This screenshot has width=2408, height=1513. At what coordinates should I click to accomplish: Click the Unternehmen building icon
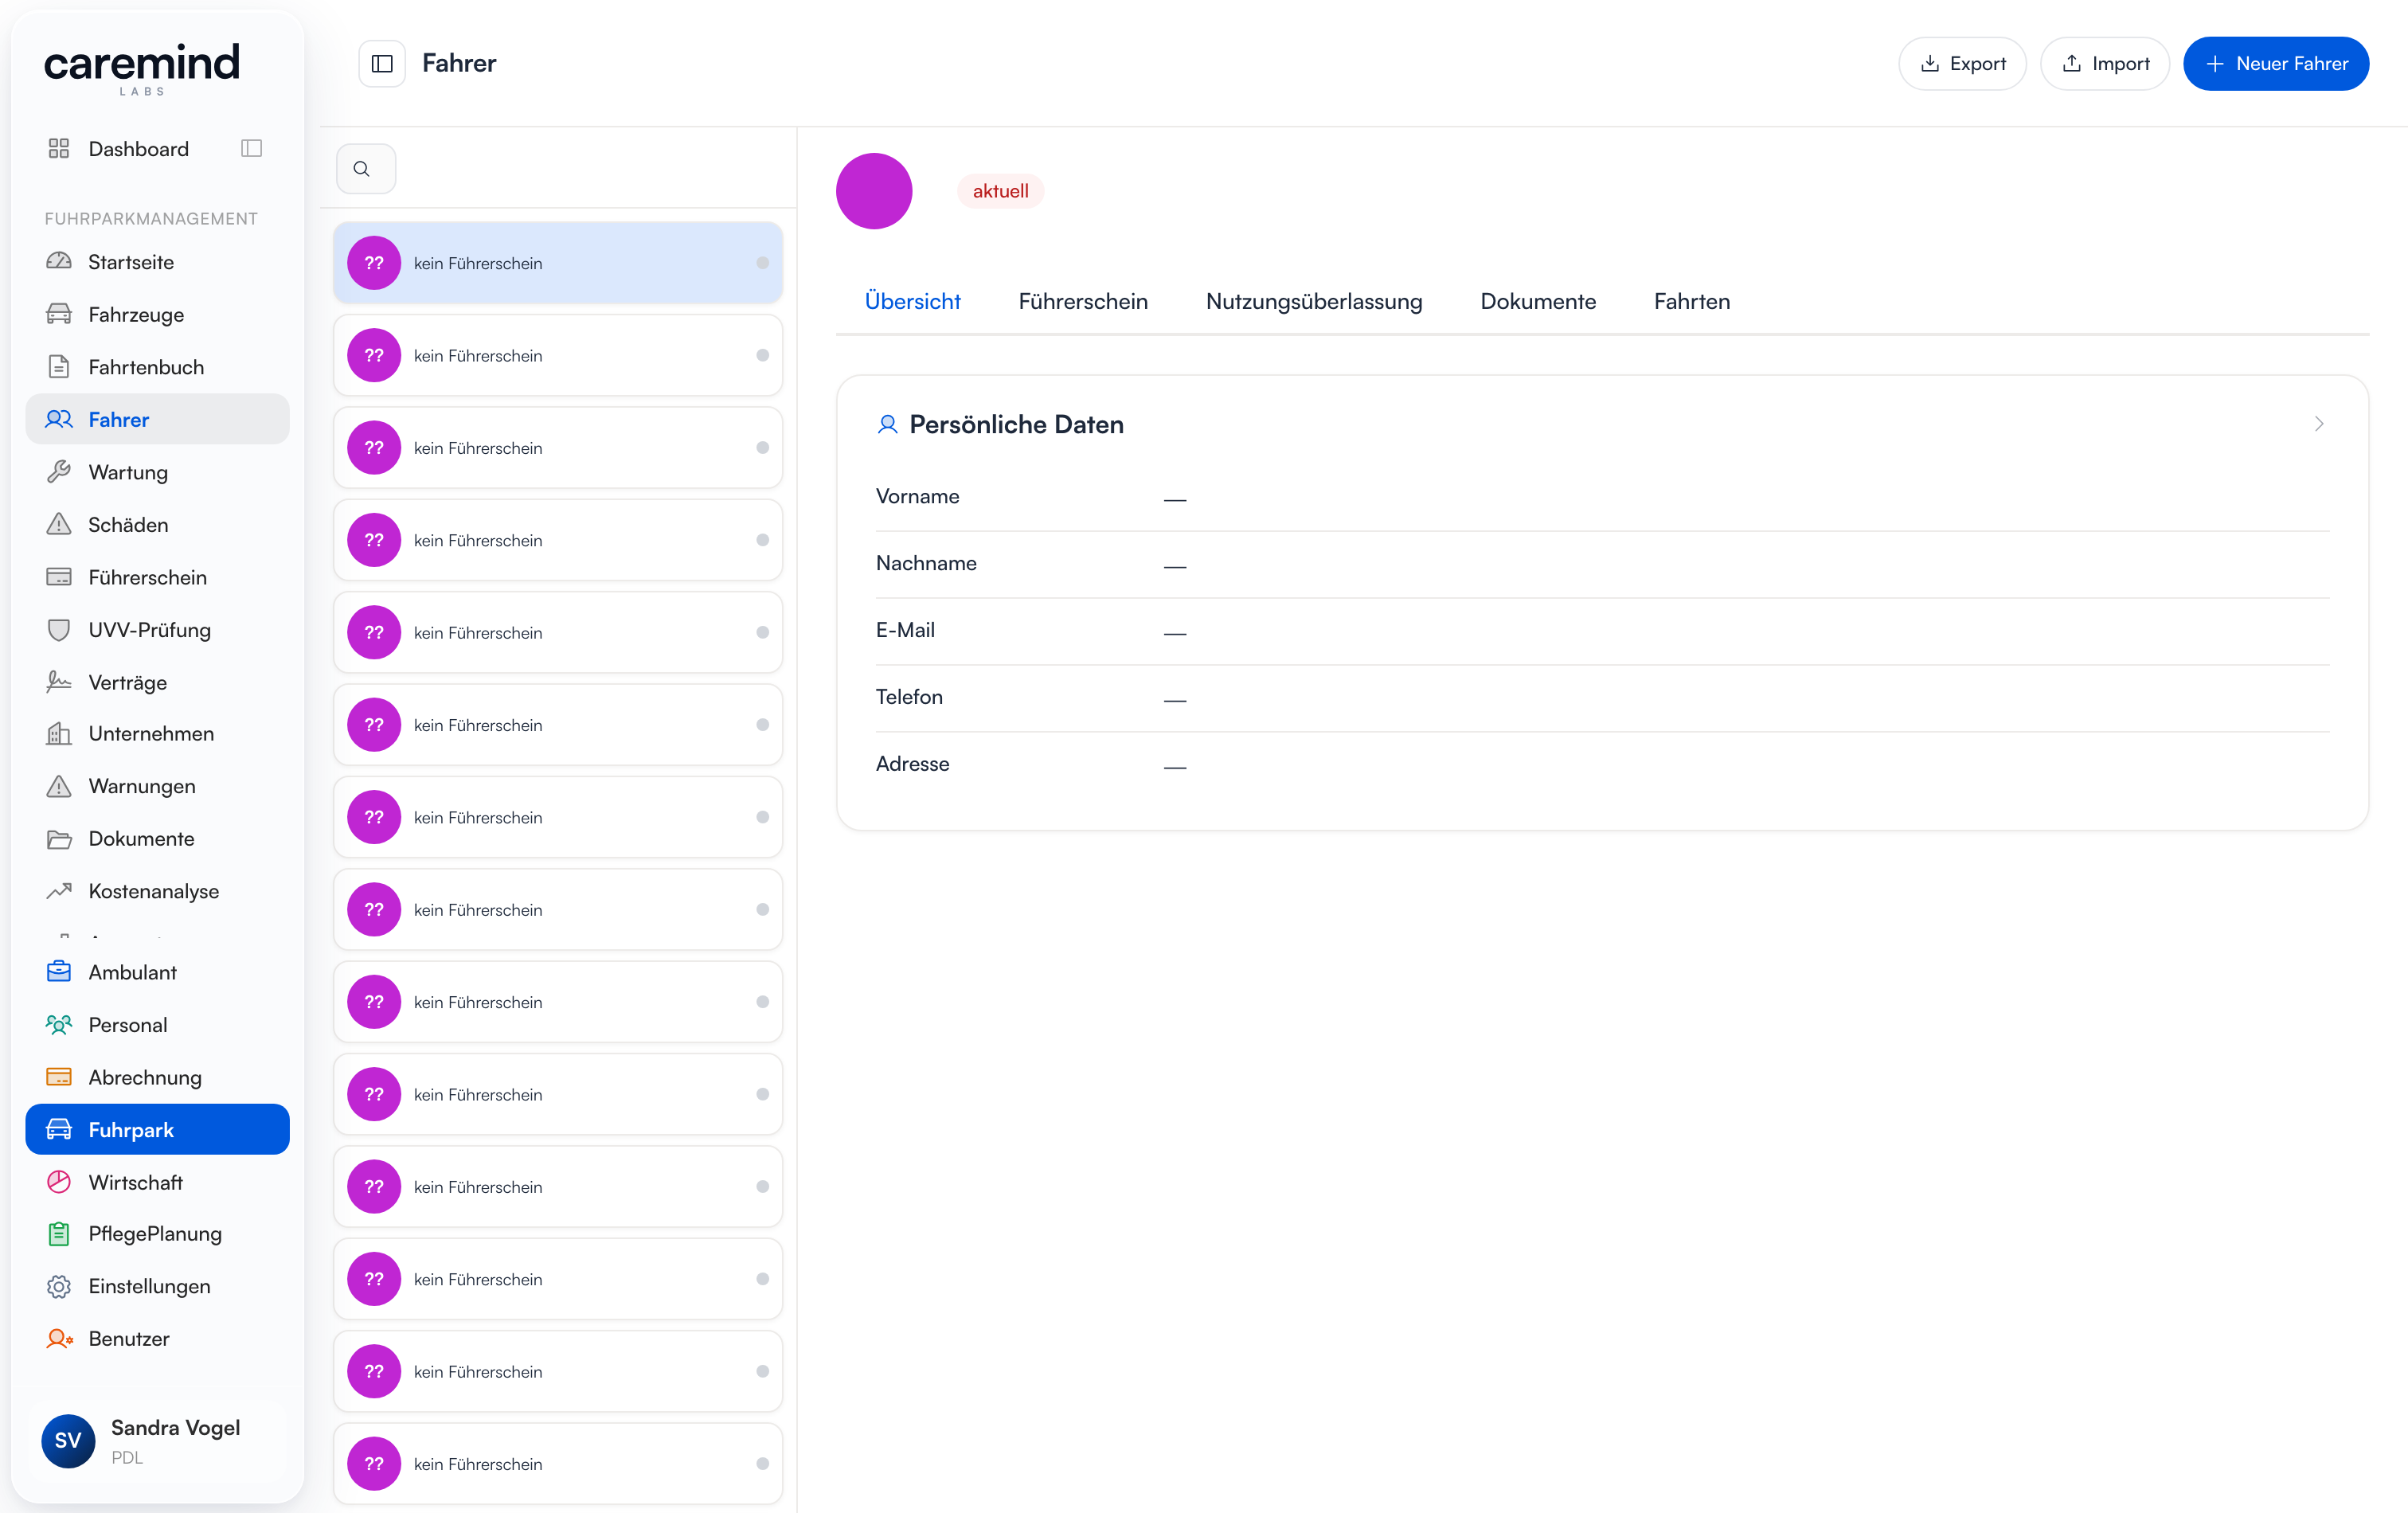(59, 734)
